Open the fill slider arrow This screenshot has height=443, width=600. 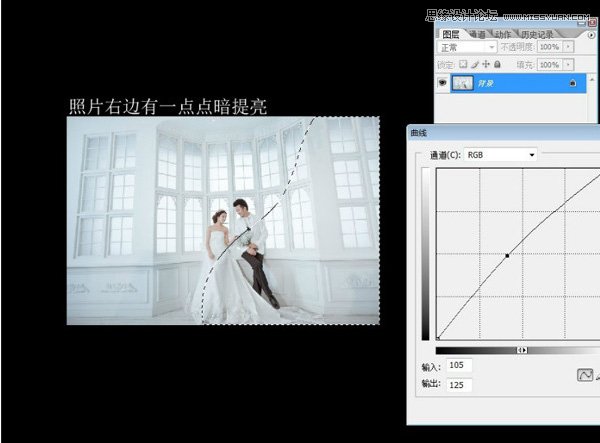click(x=569, y=65)
